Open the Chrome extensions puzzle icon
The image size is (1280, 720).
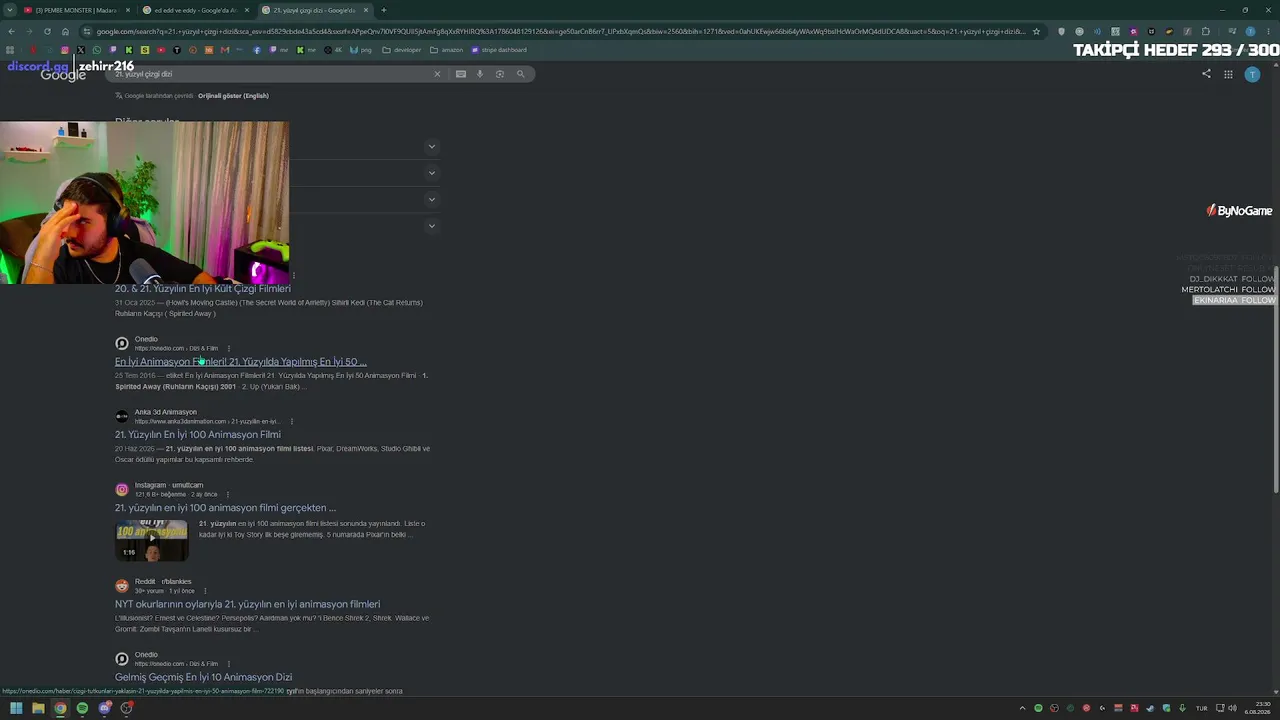click(1205, 31)
